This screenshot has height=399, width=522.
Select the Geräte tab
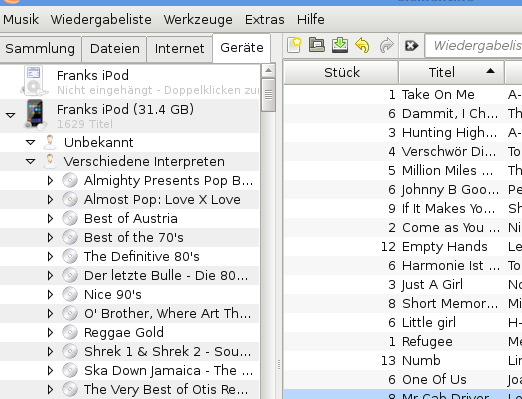pyautogui.click(x=242, y=48)
